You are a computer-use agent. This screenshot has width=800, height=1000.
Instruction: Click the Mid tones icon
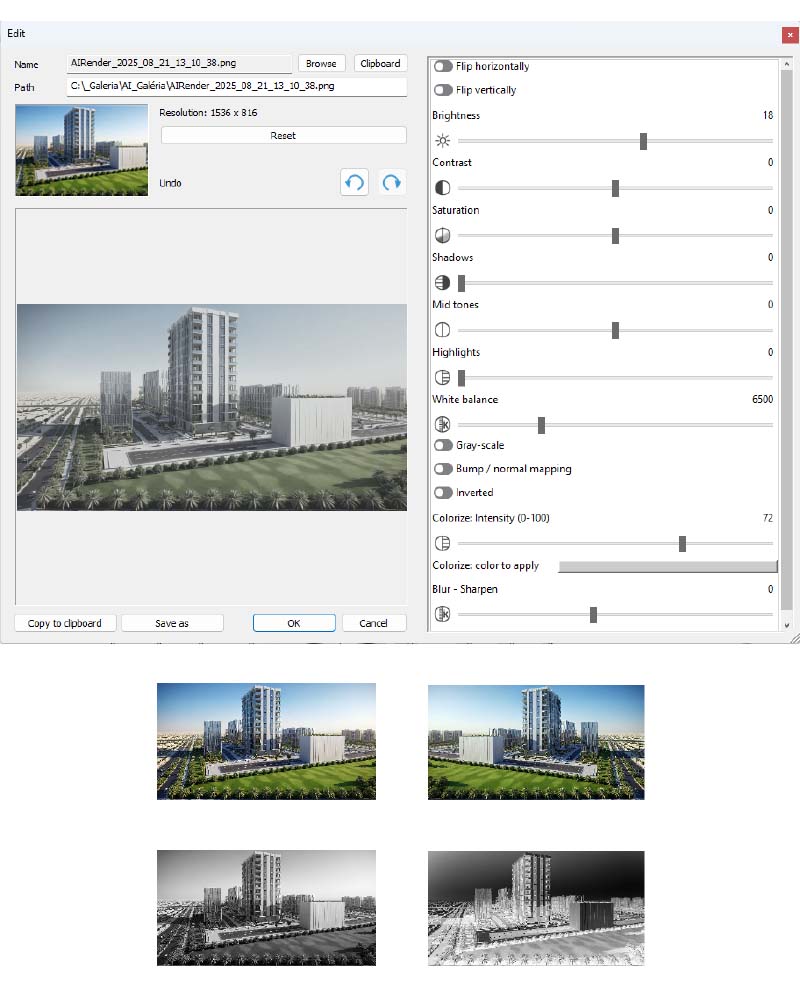[x=443, y=330]
